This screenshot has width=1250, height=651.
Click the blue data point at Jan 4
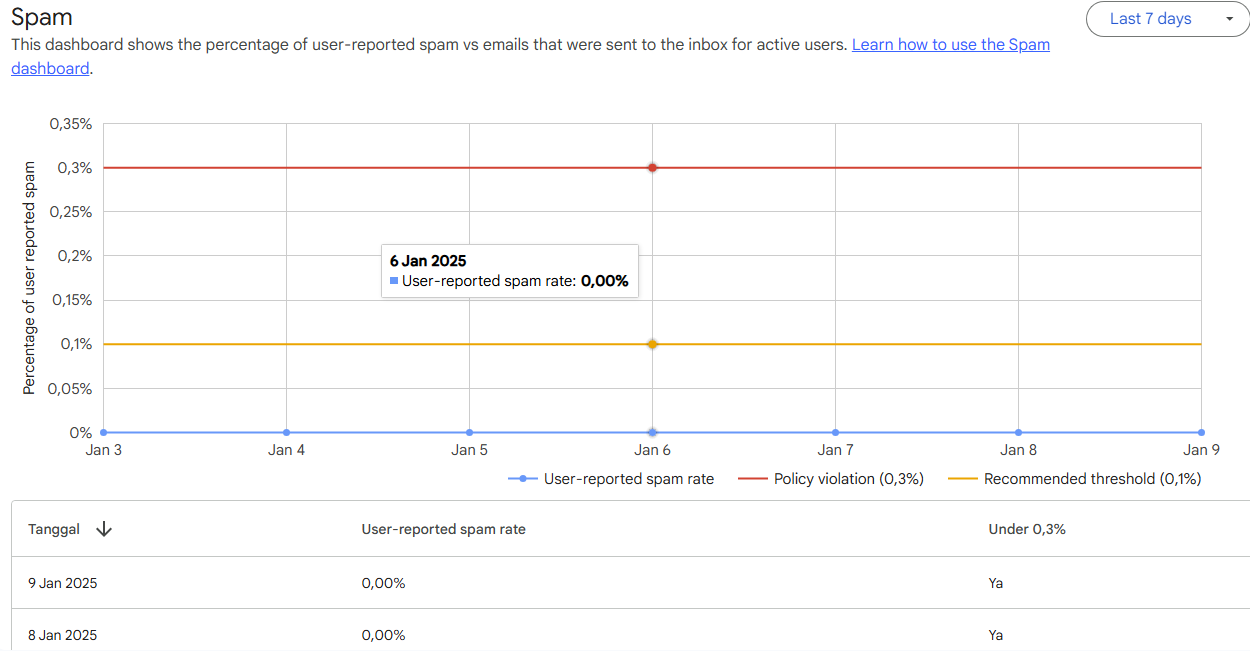pos(286,432)
